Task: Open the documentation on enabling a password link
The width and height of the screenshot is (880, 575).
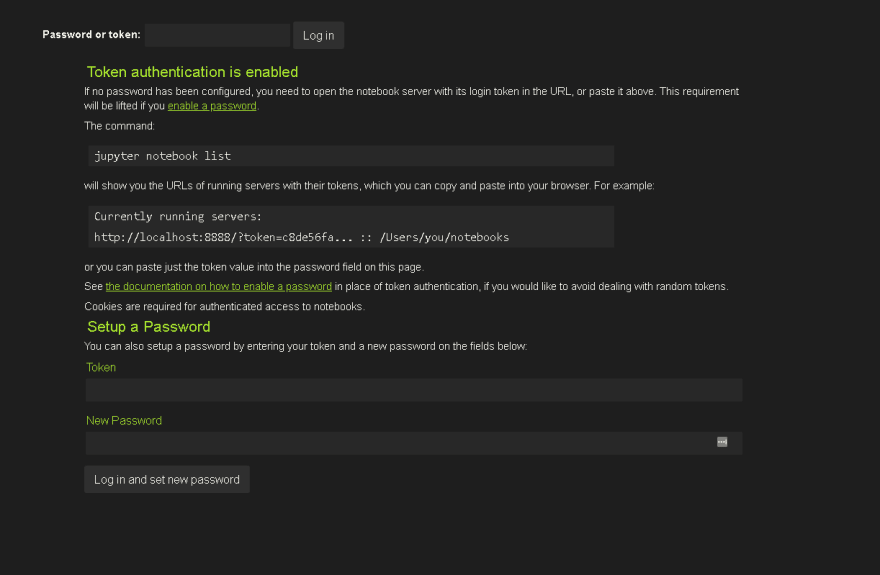Action: (218, 287)
